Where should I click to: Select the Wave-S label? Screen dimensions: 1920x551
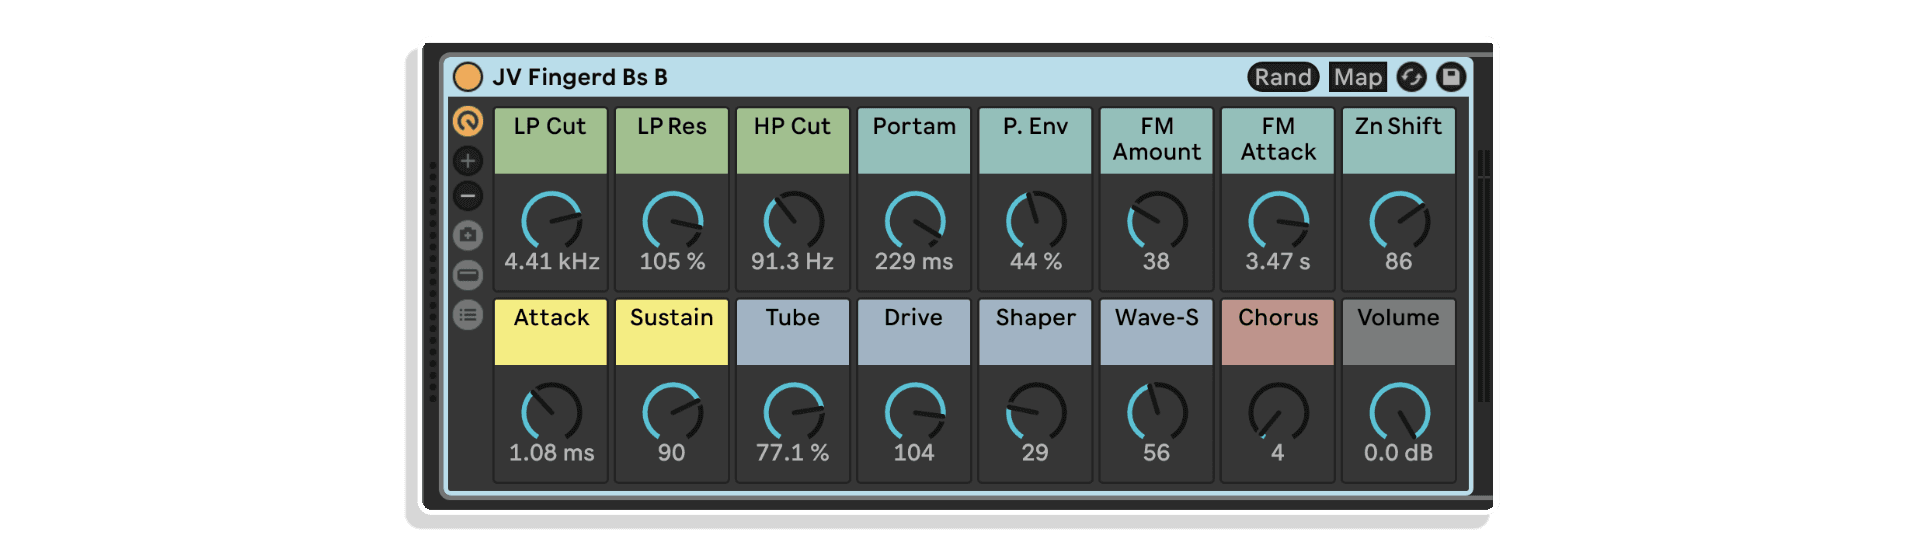[1157, 332]
